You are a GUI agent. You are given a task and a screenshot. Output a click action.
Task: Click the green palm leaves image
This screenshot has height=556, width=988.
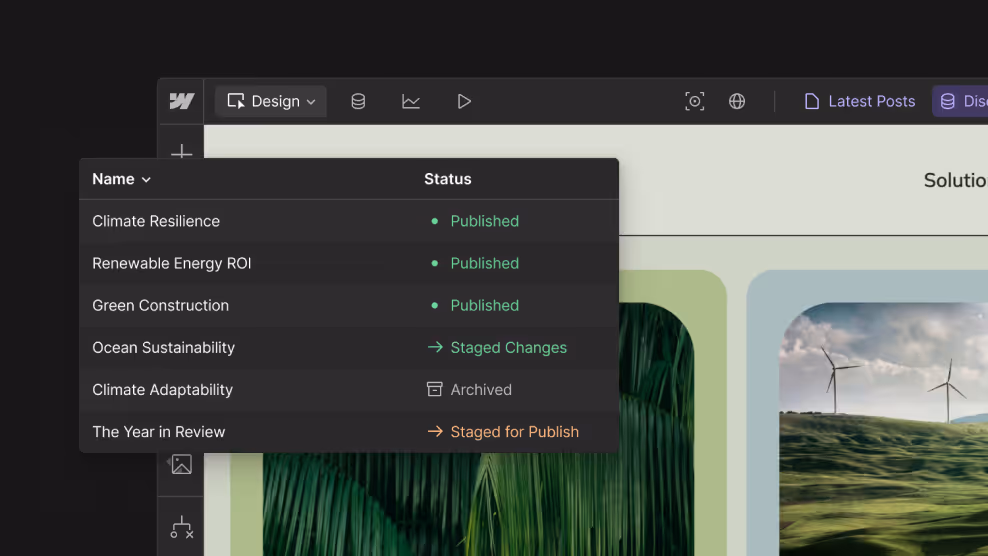pos(478,504)
